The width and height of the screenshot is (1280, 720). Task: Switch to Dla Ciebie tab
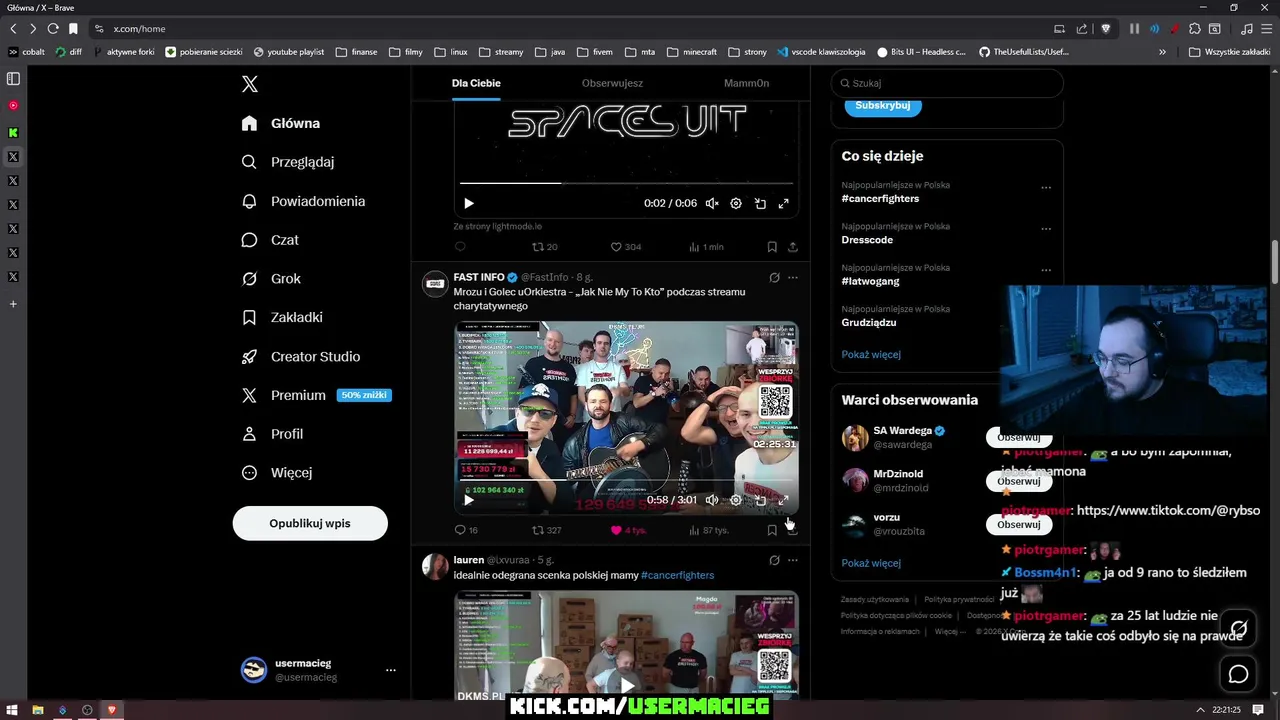(x=476, y=83)
